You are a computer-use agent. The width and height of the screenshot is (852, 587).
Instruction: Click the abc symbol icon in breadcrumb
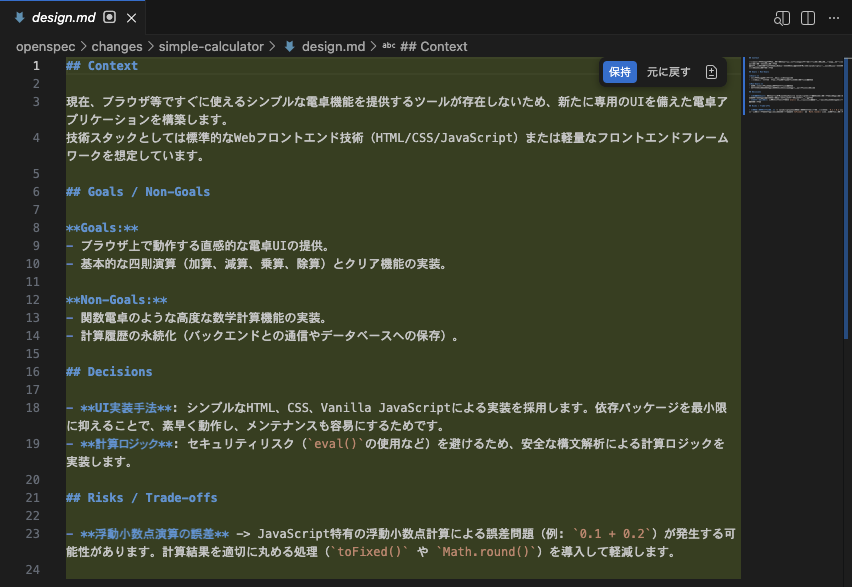(389, 46)
